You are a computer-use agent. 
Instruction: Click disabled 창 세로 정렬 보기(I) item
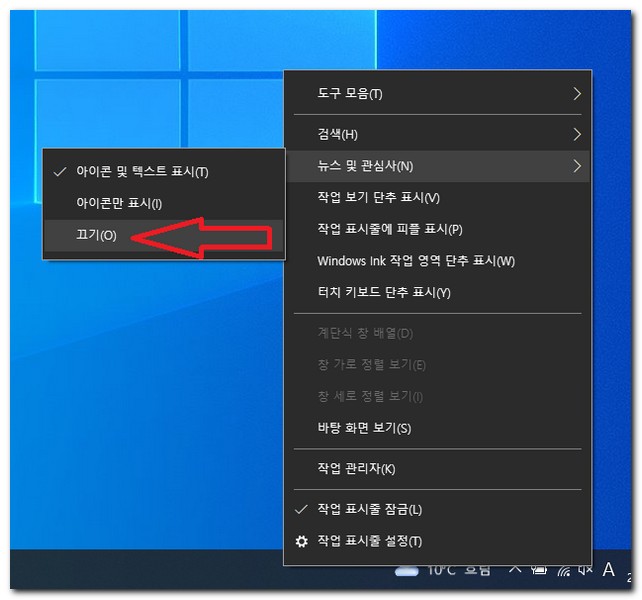click(x=438, y=396)
